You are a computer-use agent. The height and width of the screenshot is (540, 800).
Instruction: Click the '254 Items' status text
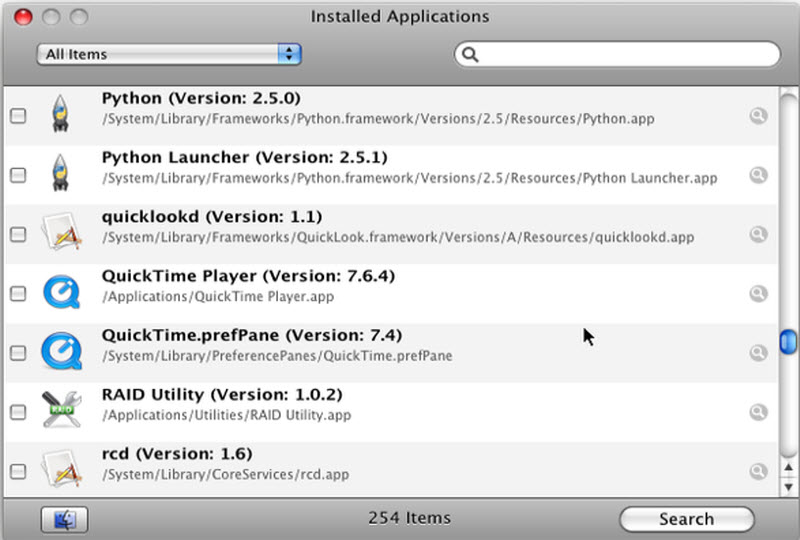click(x=410, y=518)
